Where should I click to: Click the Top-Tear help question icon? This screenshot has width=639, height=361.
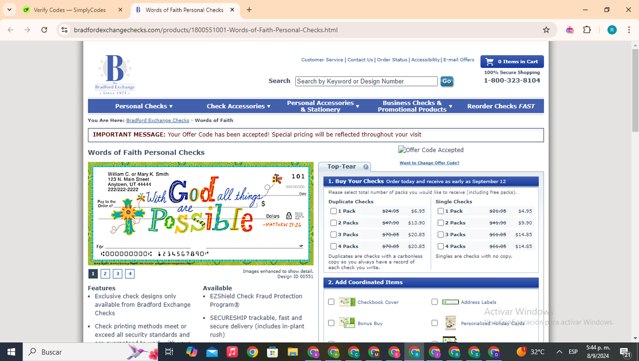point(366,167)
